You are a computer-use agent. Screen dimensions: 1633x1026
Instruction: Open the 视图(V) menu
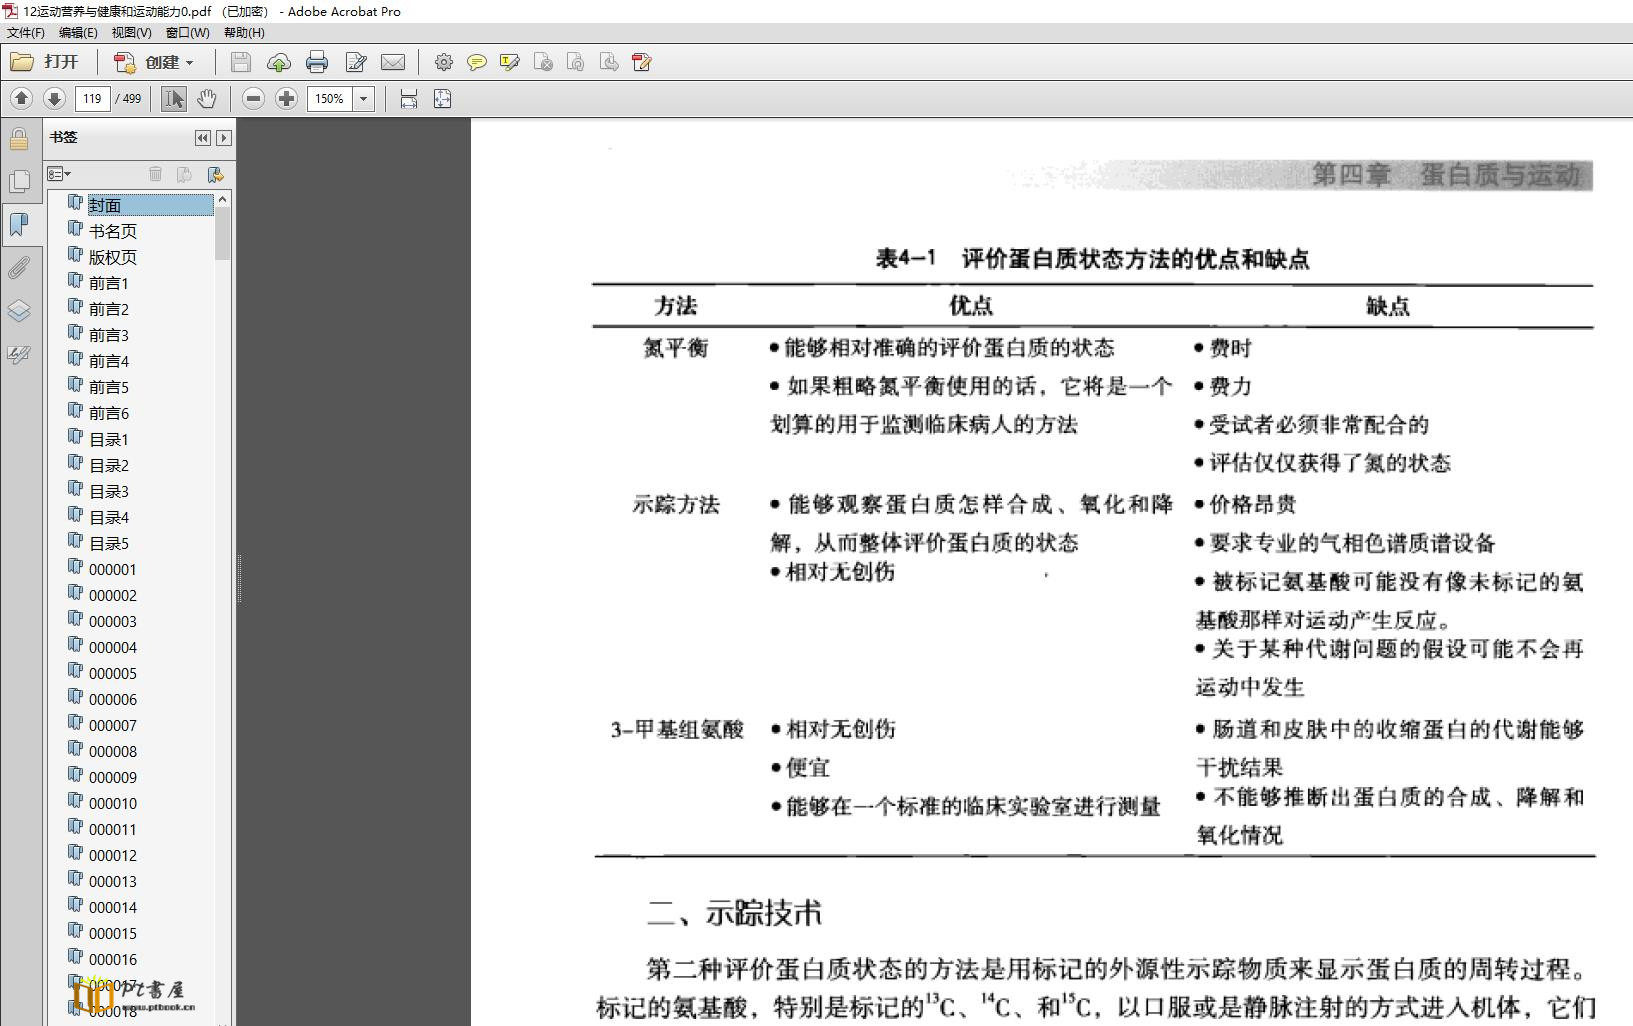132,32
